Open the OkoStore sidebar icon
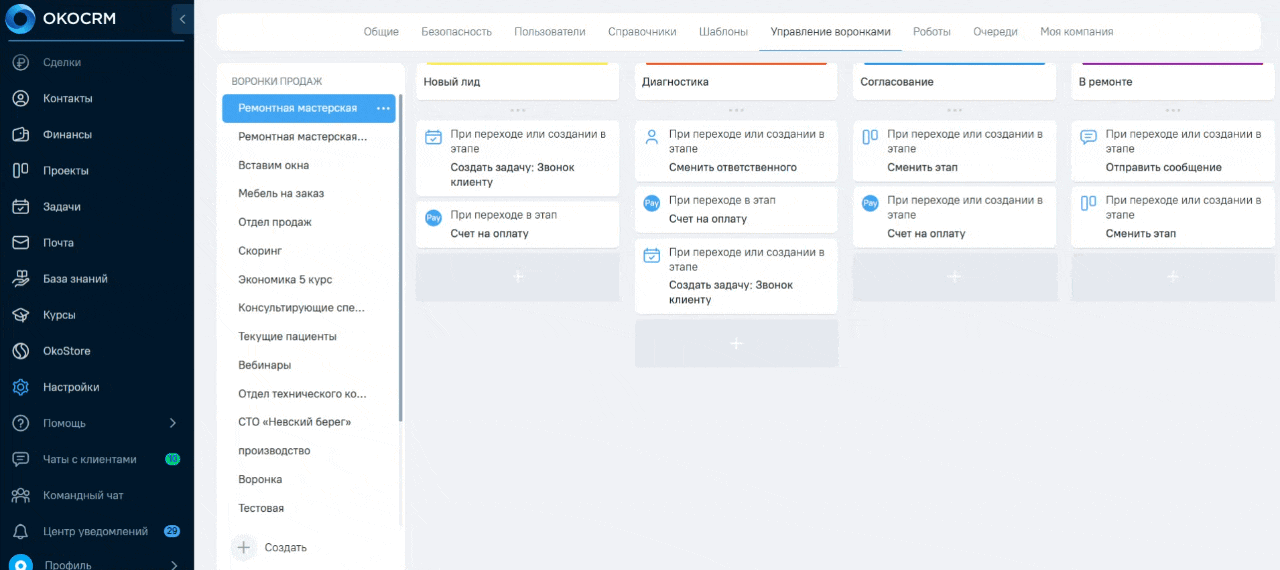This screenshot has width=1280, height=570. tap(20, 351)
